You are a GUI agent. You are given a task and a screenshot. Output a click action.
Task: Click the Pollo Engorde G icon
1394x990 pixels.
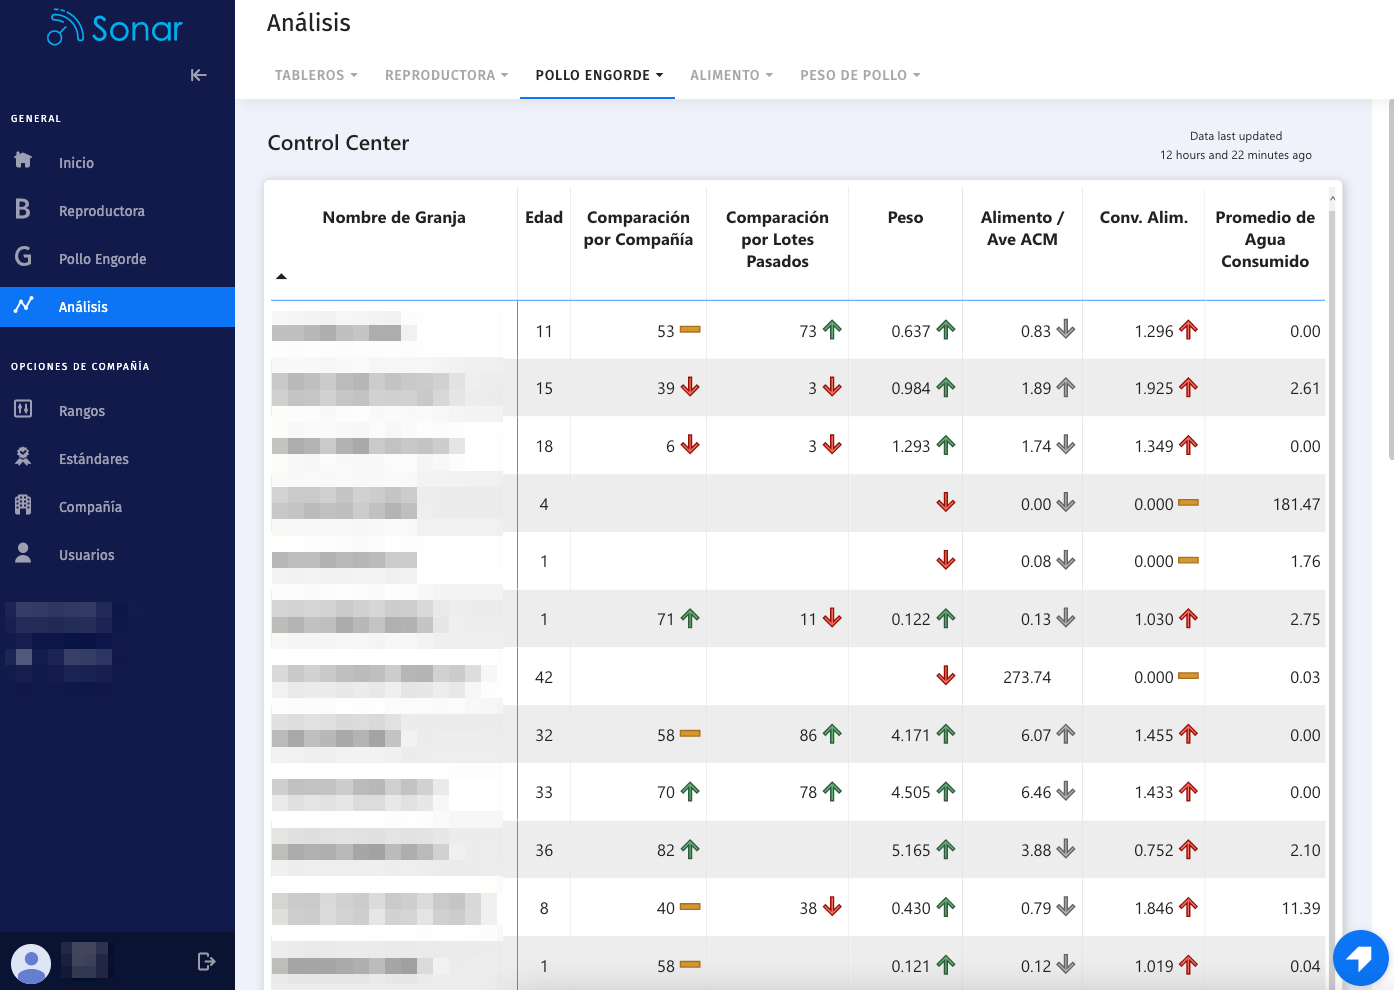pos(23,257)
